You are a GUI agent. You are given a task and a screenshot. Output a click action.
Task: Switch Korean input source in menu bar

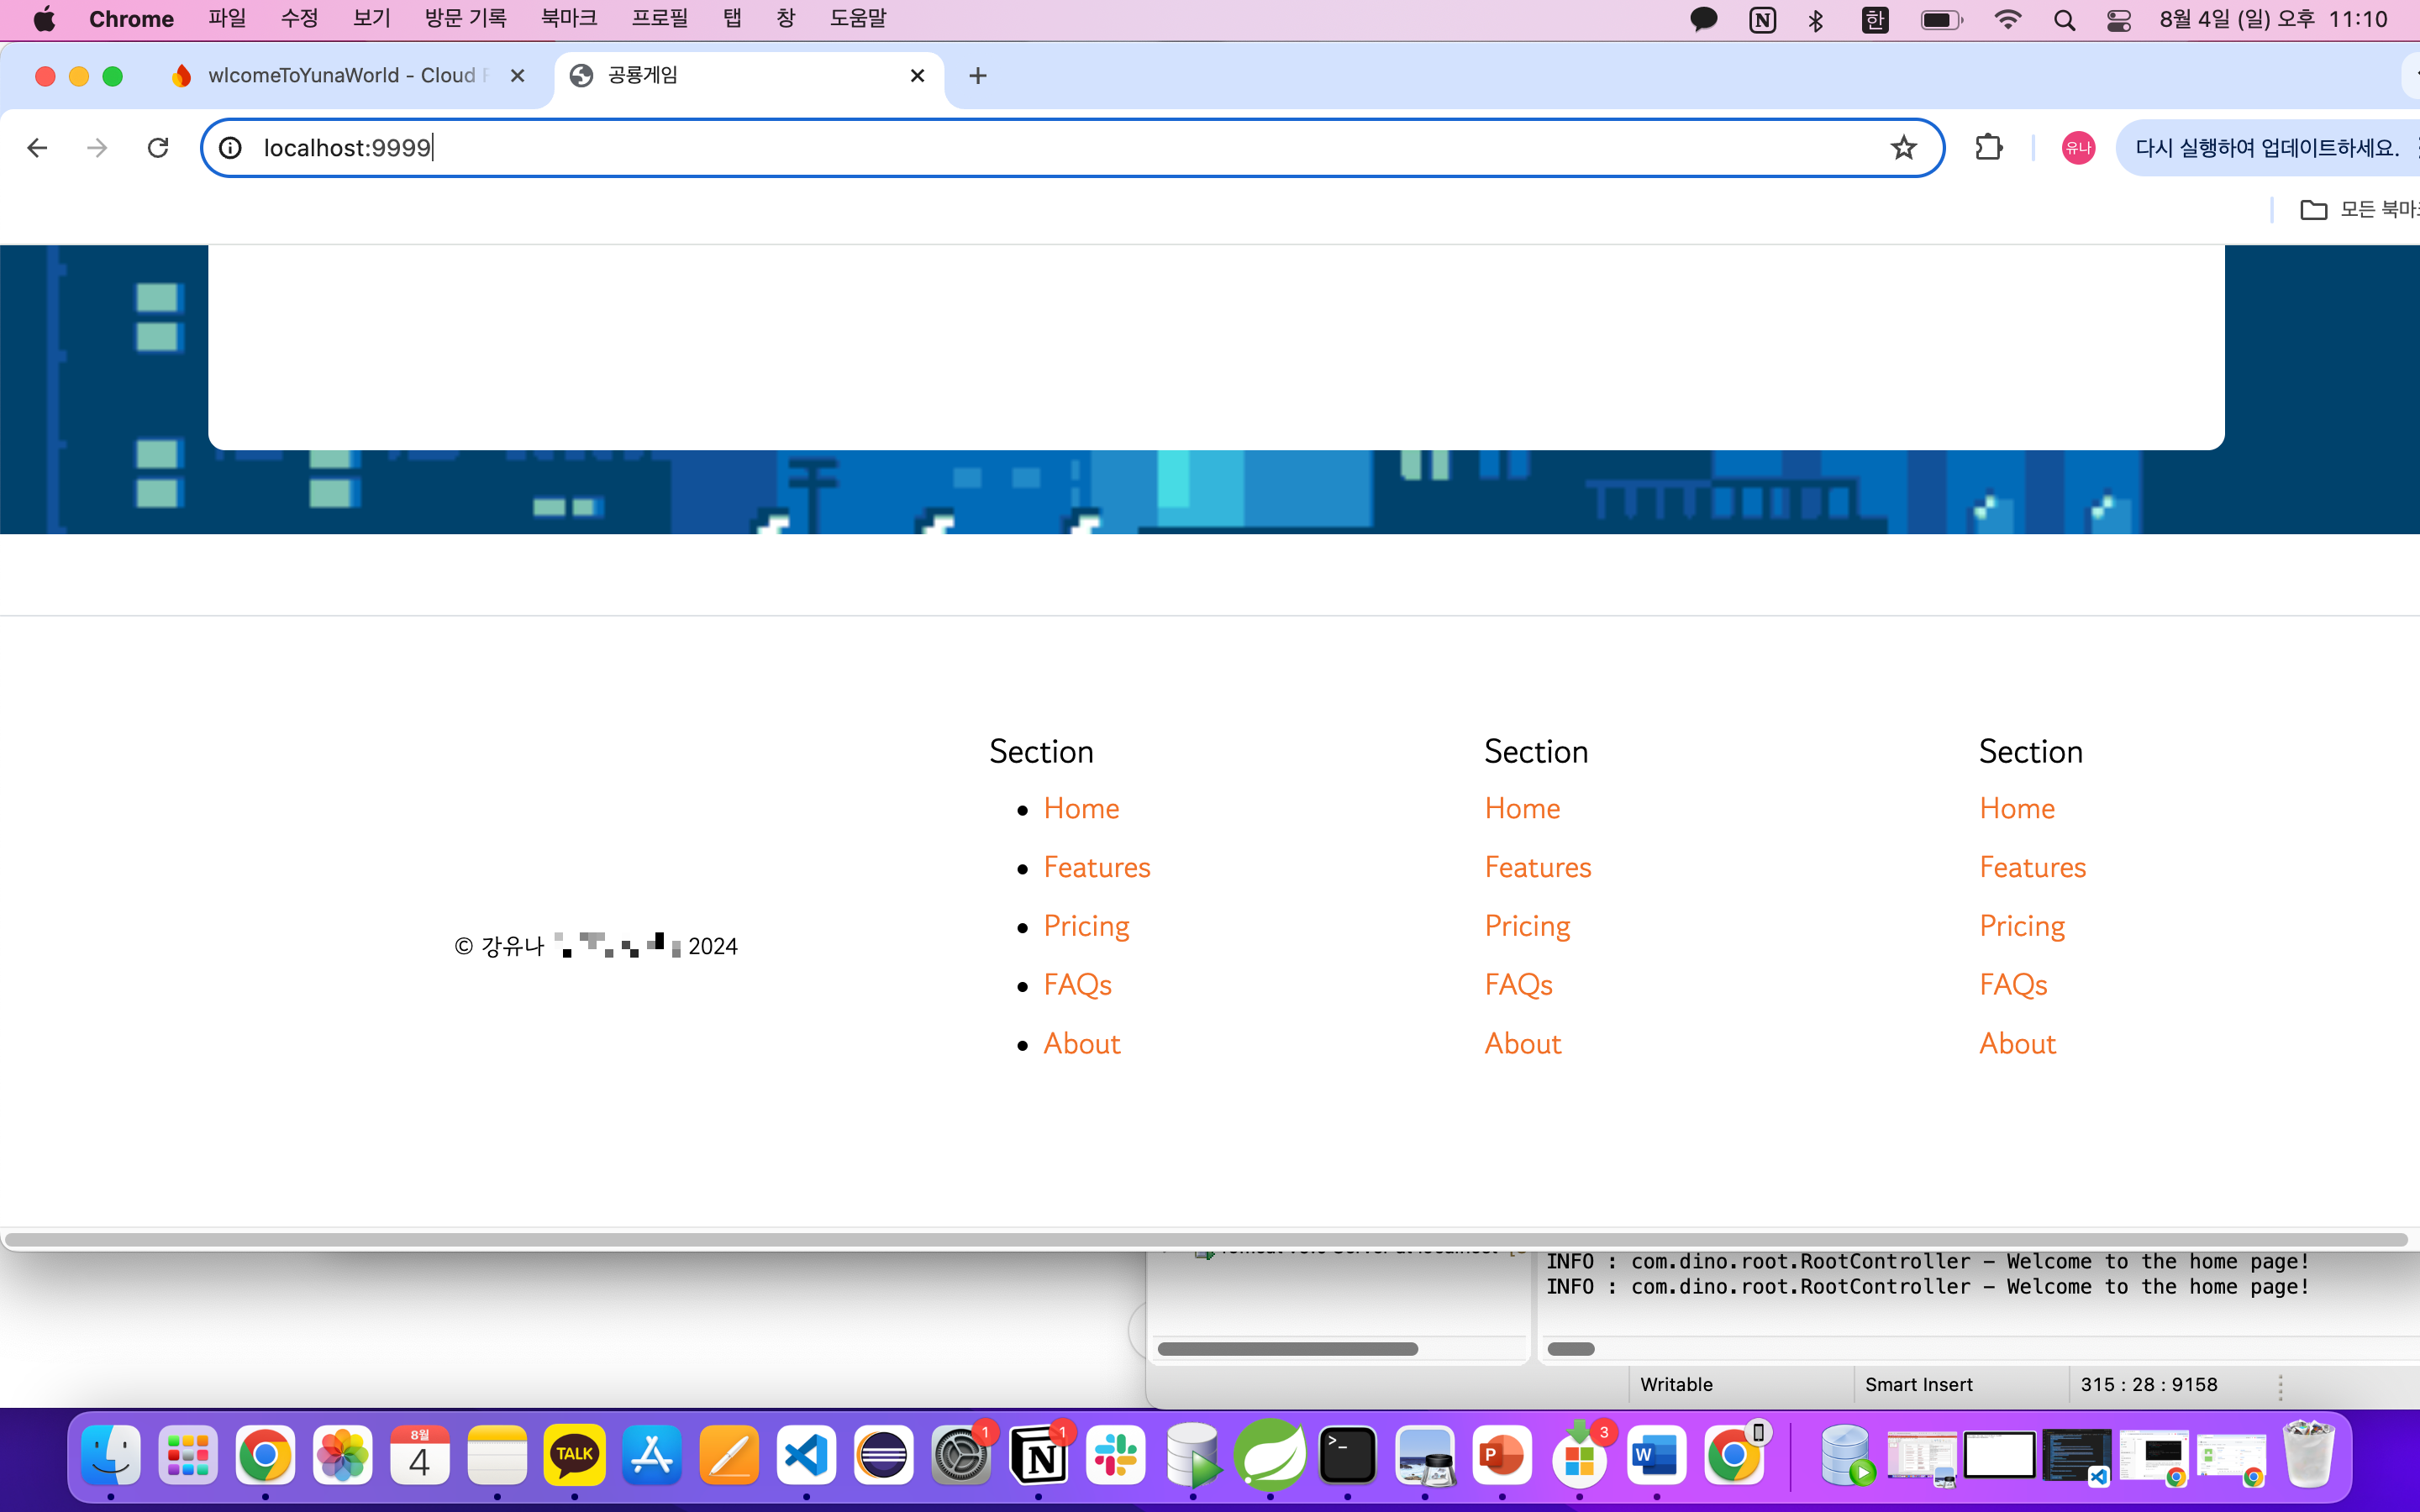[1875, 20]
